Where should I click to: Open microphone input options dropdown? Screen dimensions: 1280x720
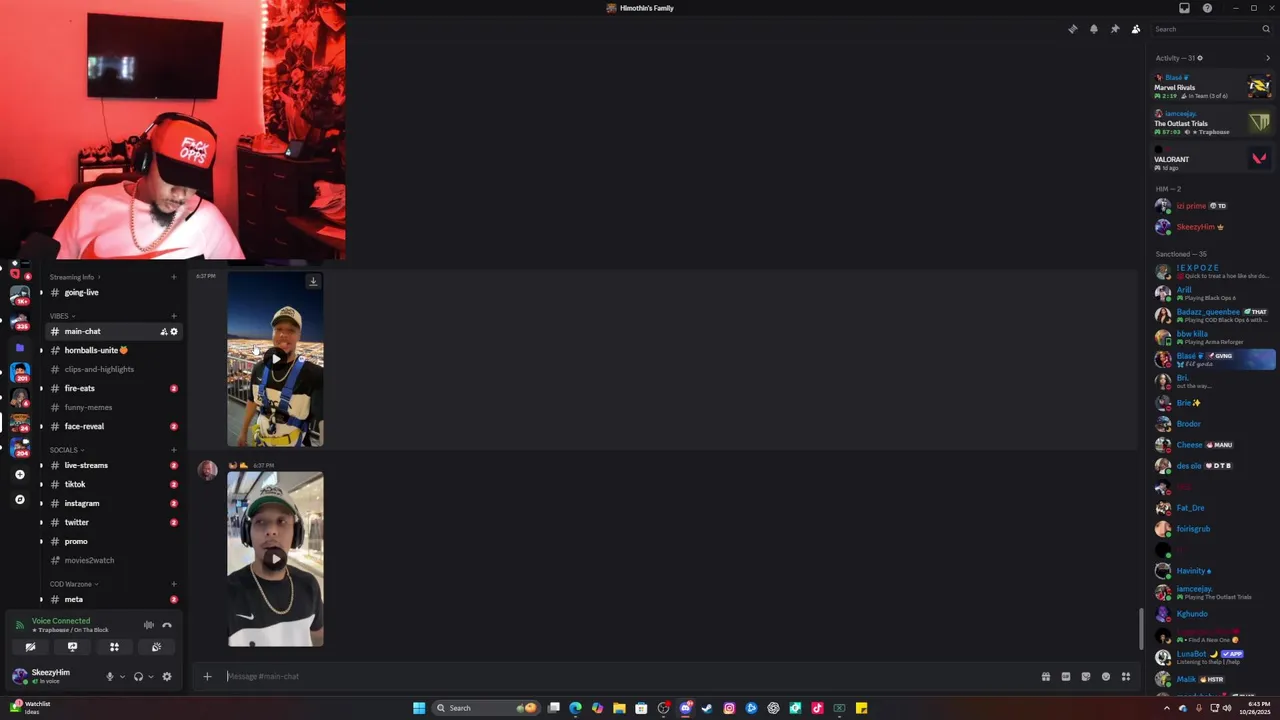point(122,677)
